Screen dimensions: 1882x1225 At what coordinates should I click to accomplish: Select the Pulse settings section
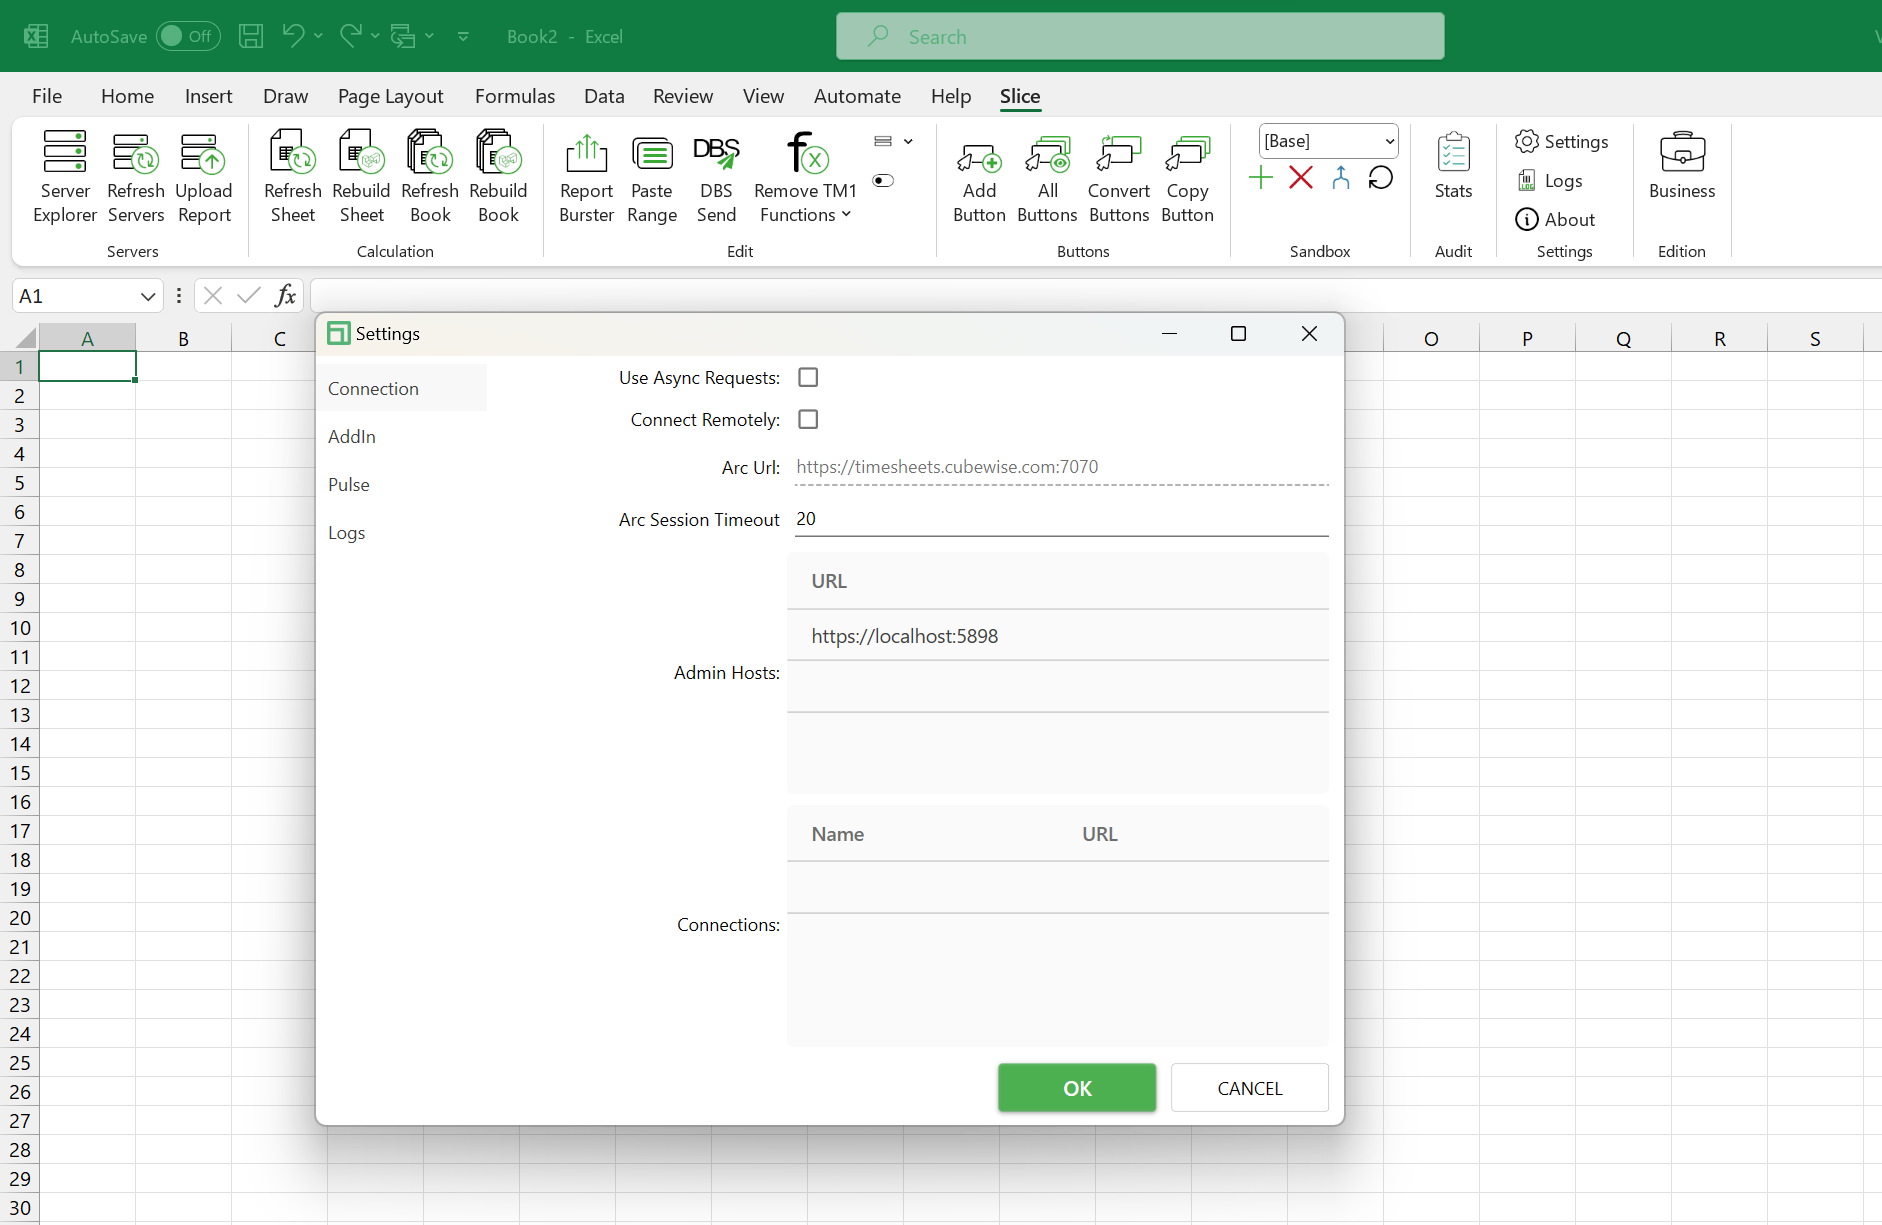click(349, 485)
